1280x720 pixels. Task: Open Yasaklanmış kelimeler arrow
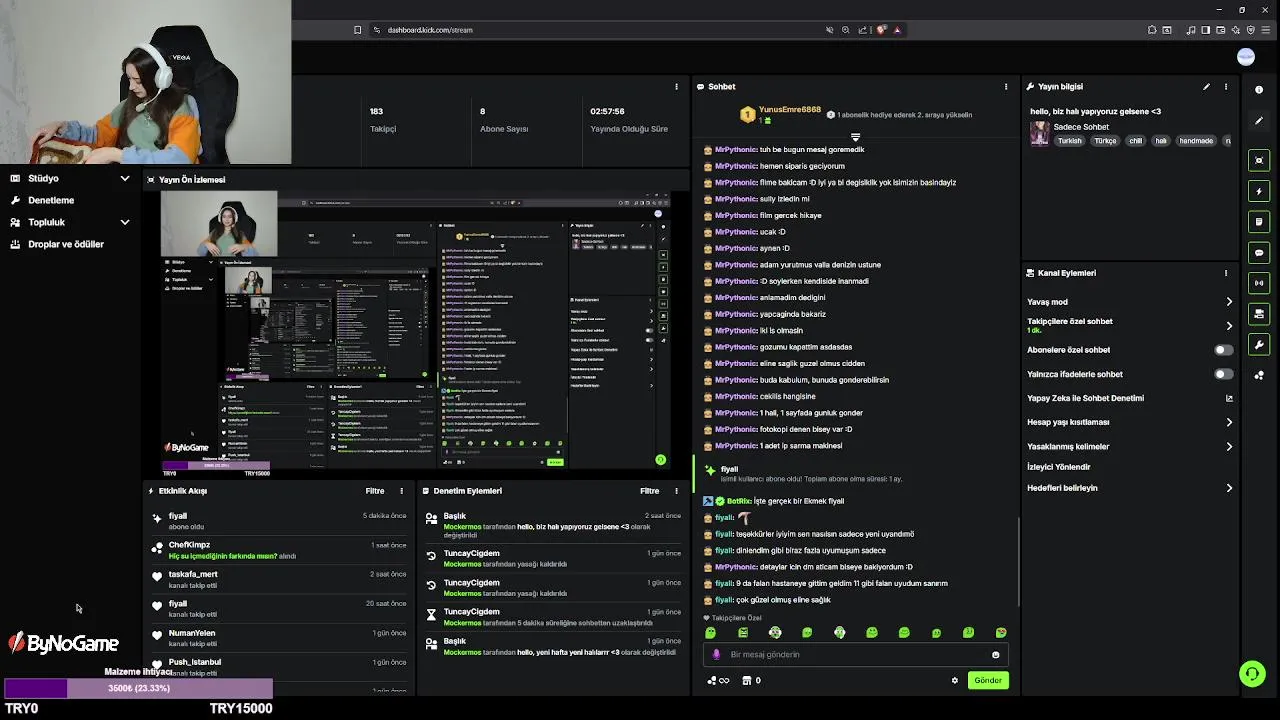point(1229,447)
